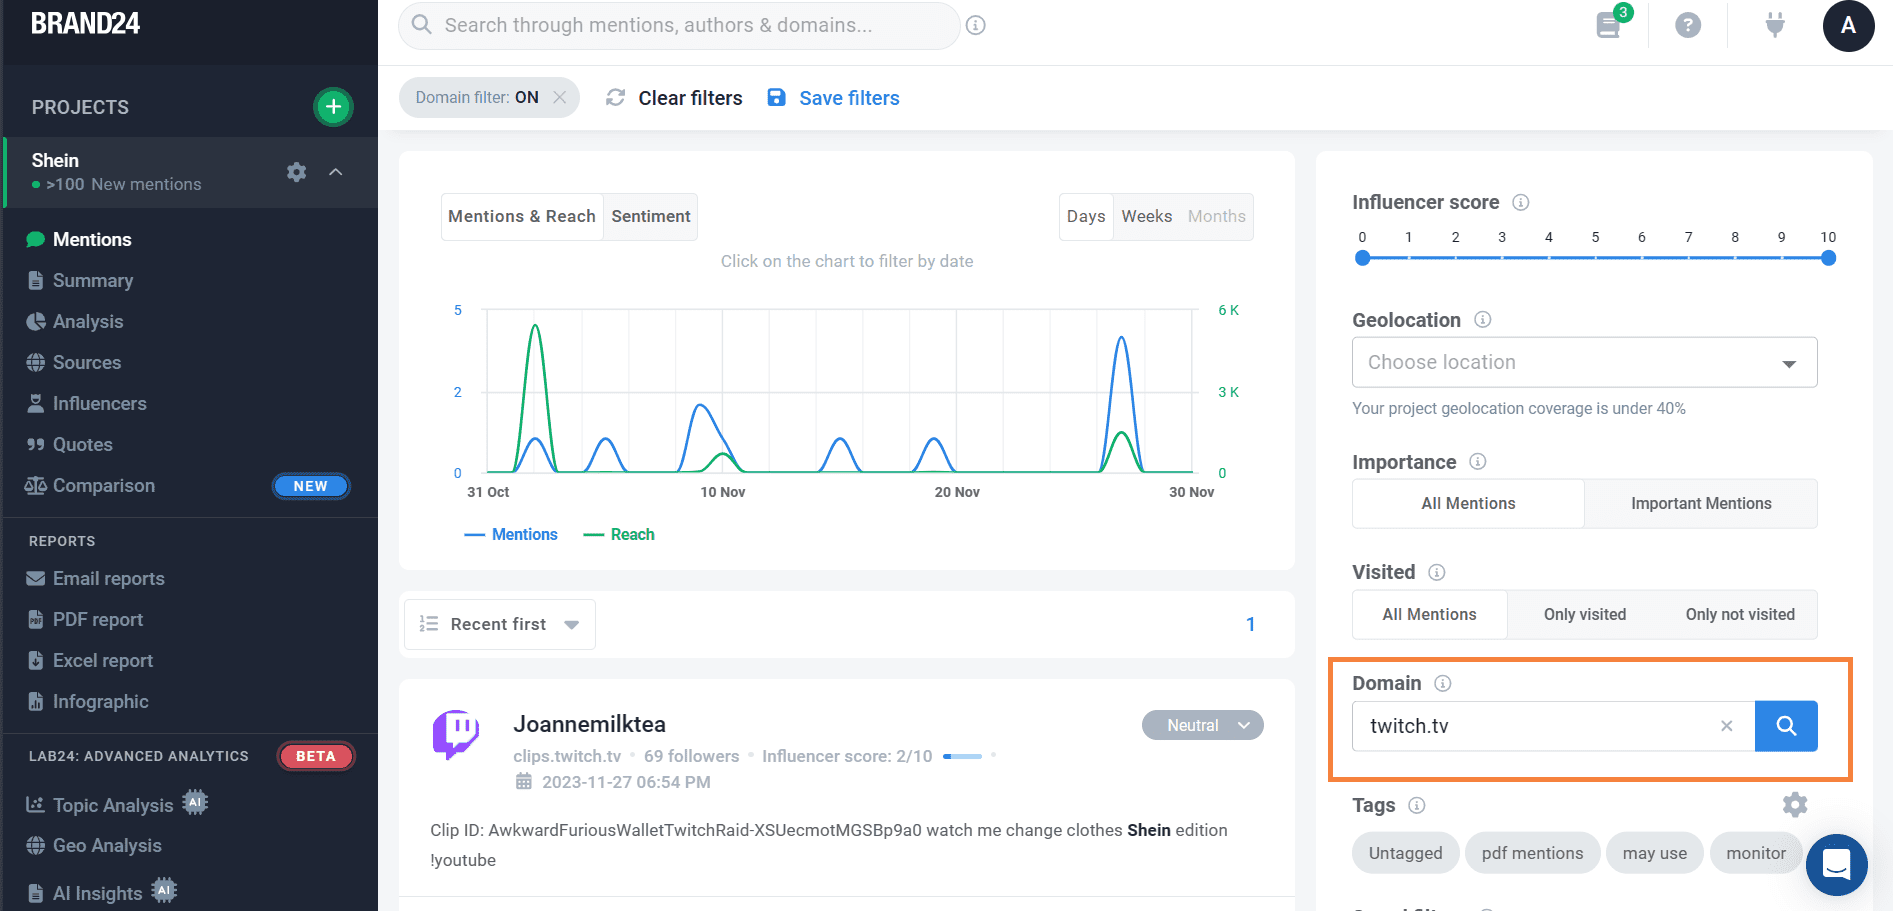This screenshot has height=911, width=1893.
Task: Open the Mentions sidebar item
Action: point(92,239)
